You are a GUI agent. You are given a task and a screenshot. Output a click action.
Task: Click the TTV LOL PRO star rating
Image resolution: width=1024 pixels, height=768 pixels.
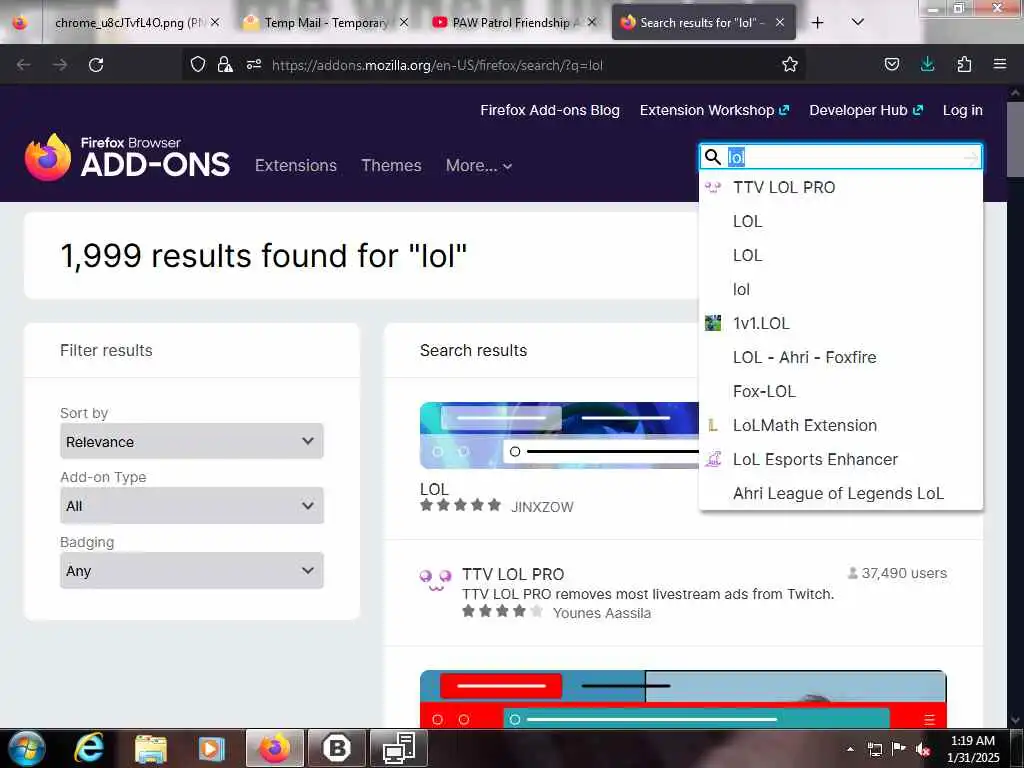point(502,612)
